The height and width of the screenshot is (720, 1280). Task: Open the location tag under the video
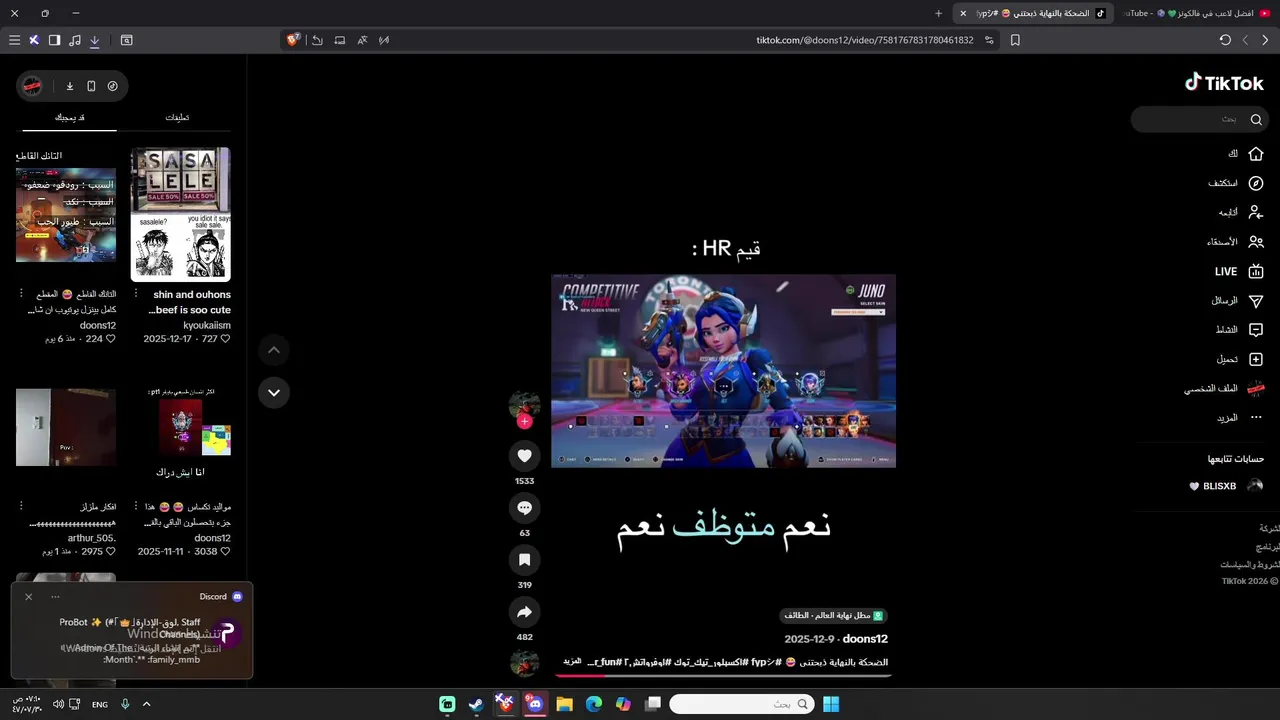pyautogui.click(x=833, y=616)
